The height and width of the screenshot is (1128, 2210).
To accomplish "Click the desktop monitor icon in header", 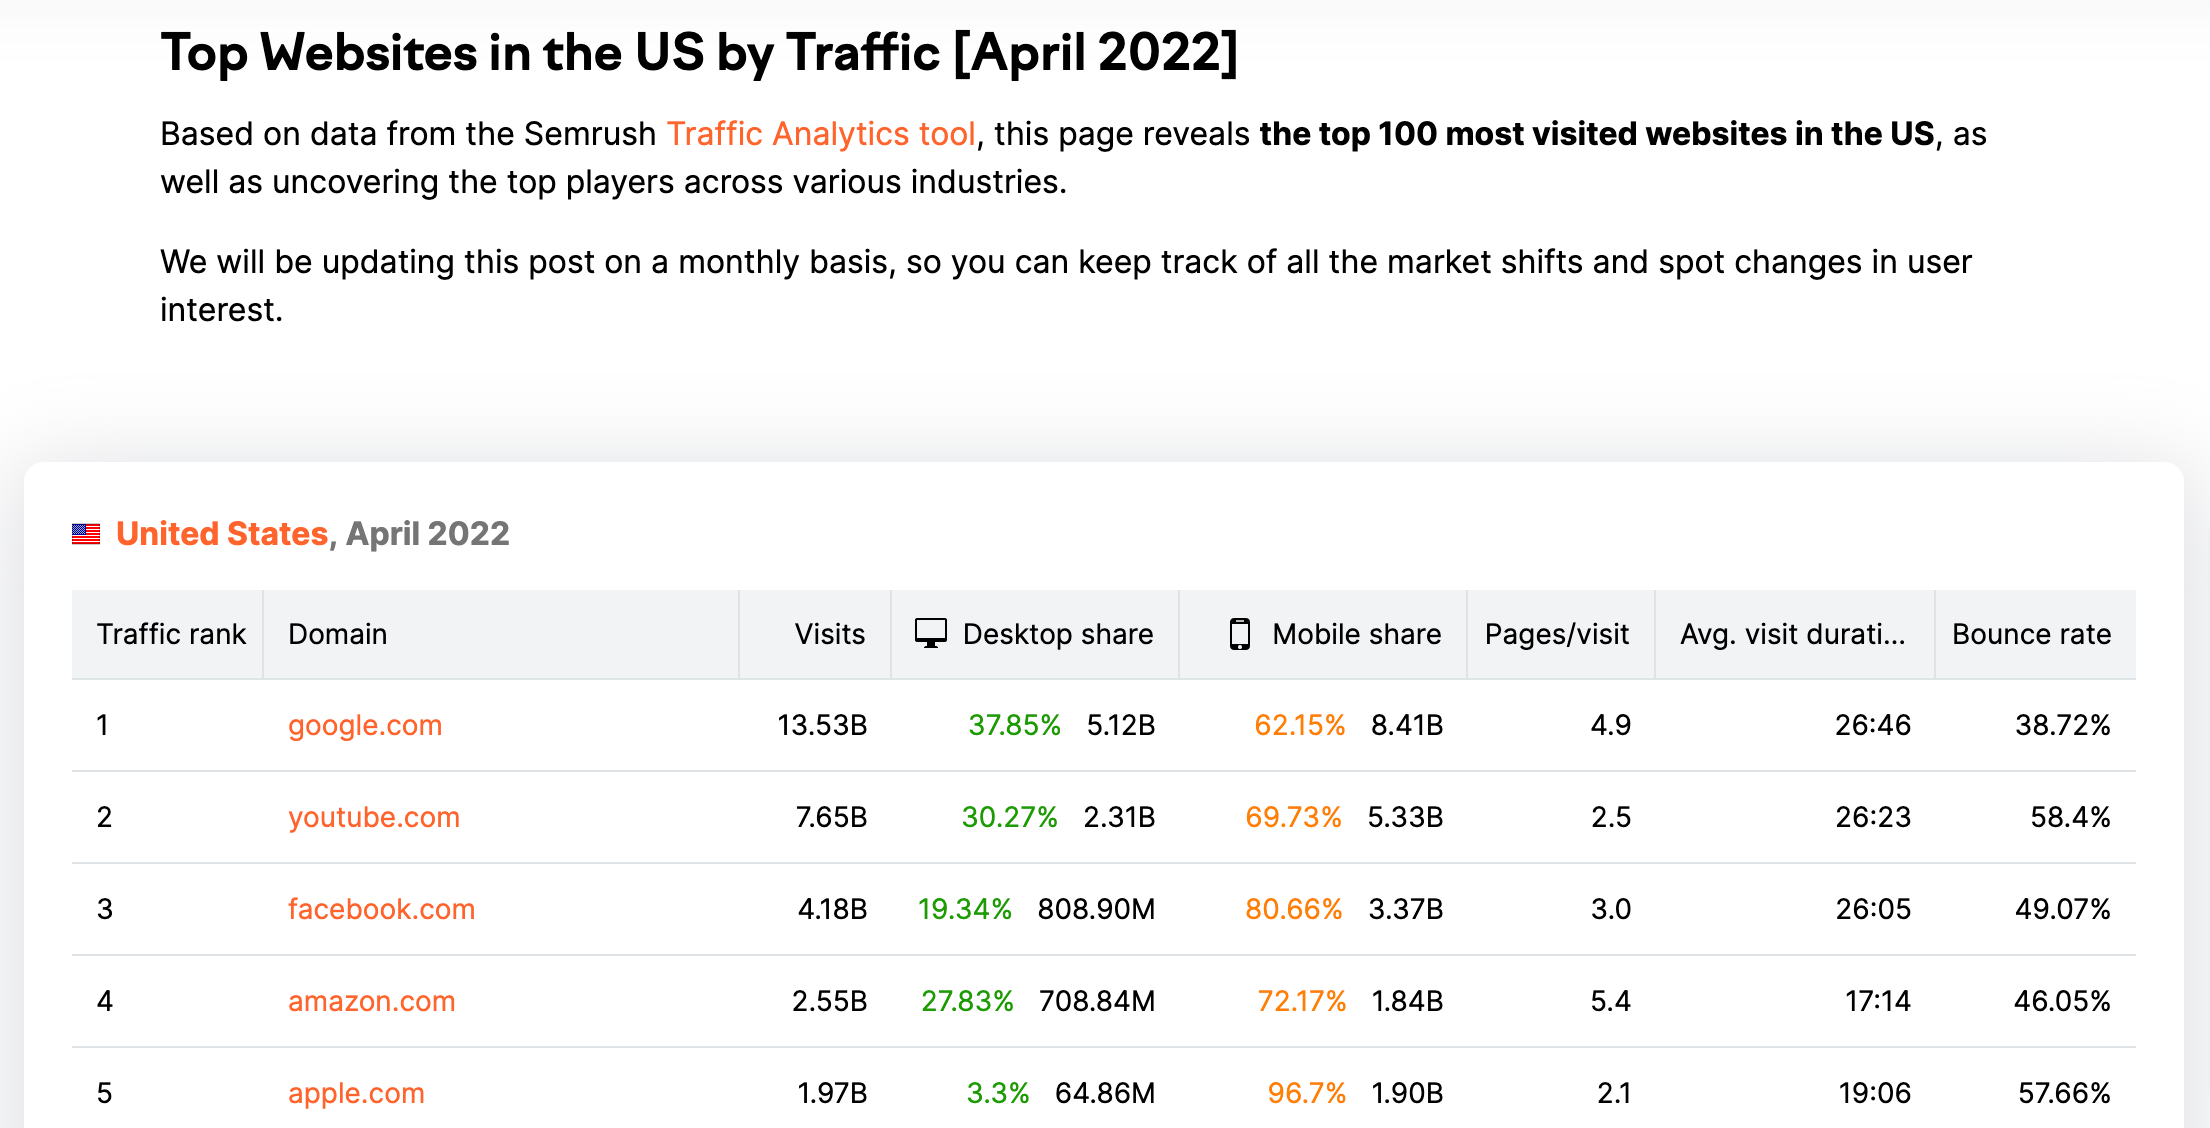I will pyautogui.click(x=930, y=634).
